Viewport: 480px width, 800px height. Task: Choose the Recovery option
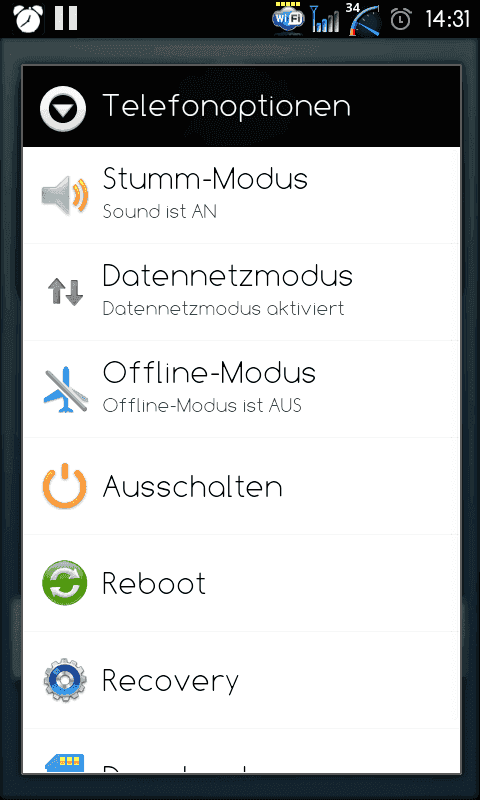(x=241, y=680)
